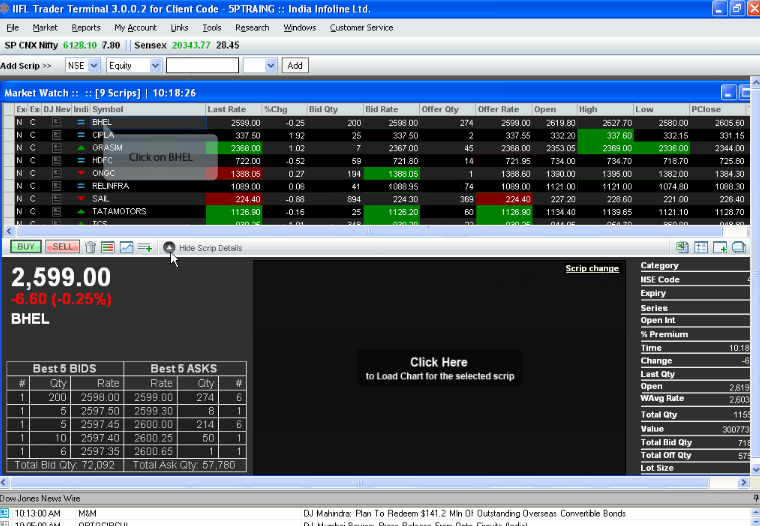This screenshot has width=760, height=526.
Task: Open the market depth colored rows icon
Action: click(108, 247)
